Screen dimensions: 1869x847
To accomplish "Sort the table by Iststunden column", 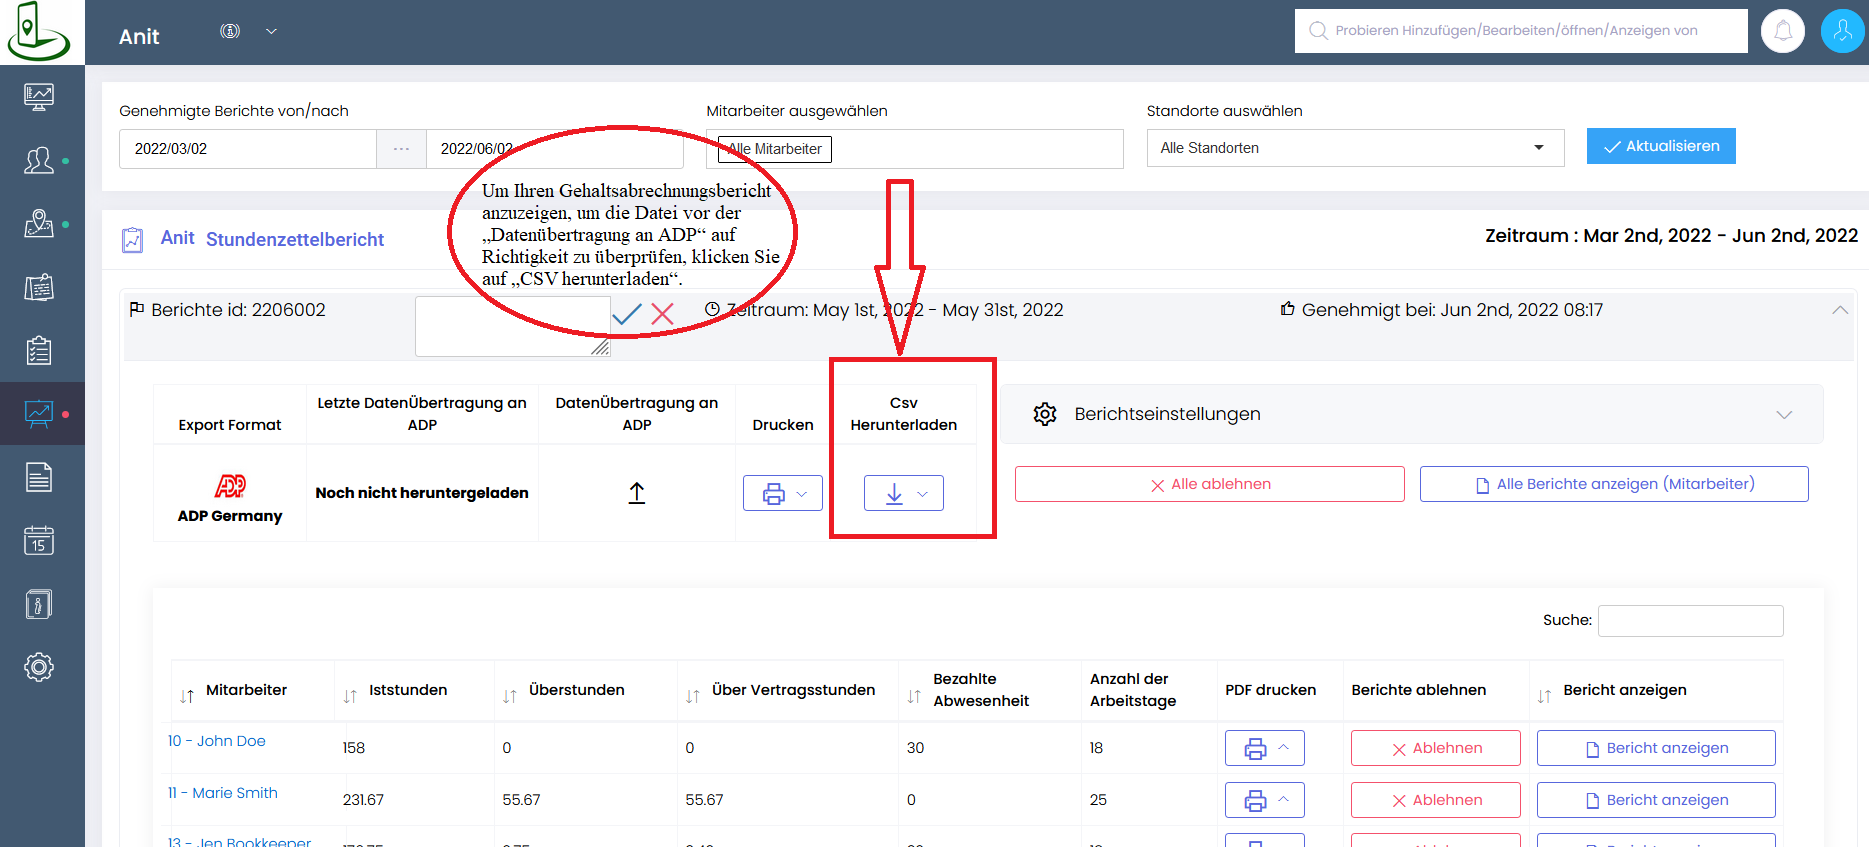I will pyautogui.click(x=407, y=690).
